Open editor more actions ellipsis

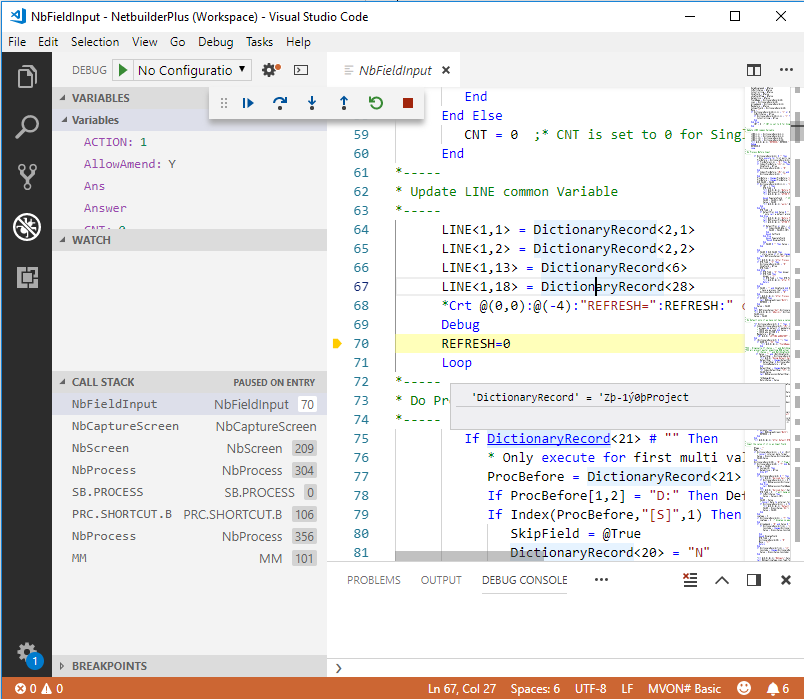(x=786, y=70)
